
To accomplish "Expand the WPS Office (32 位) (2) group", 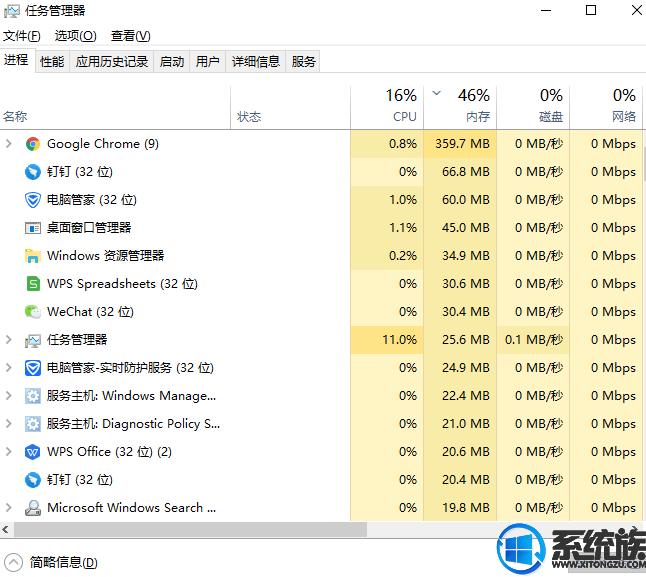I will (x=9, y=452).
